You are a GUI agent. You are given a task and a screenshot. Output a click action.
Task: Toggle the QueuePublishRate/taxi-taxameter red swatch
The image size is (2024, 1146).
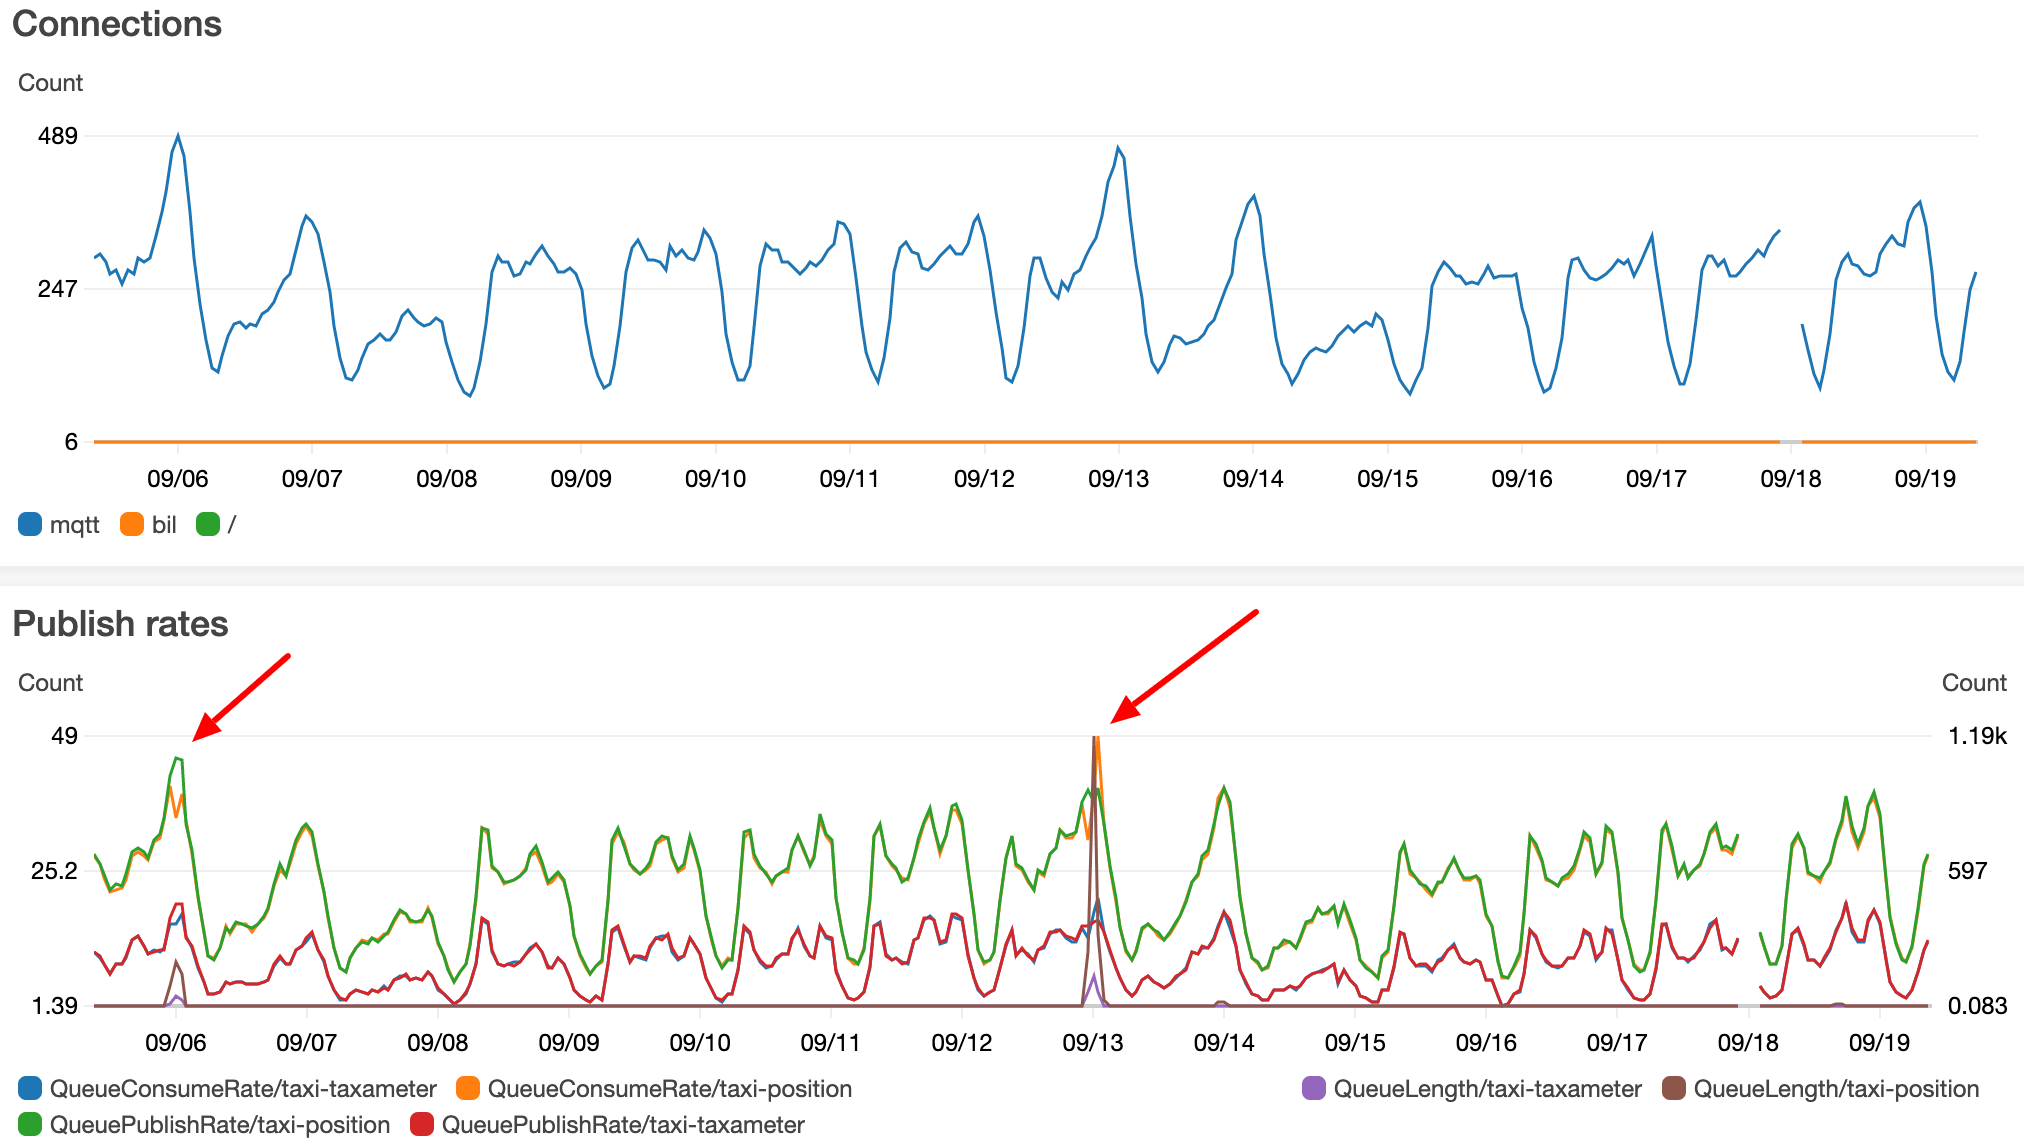[x=422, y=1124]
